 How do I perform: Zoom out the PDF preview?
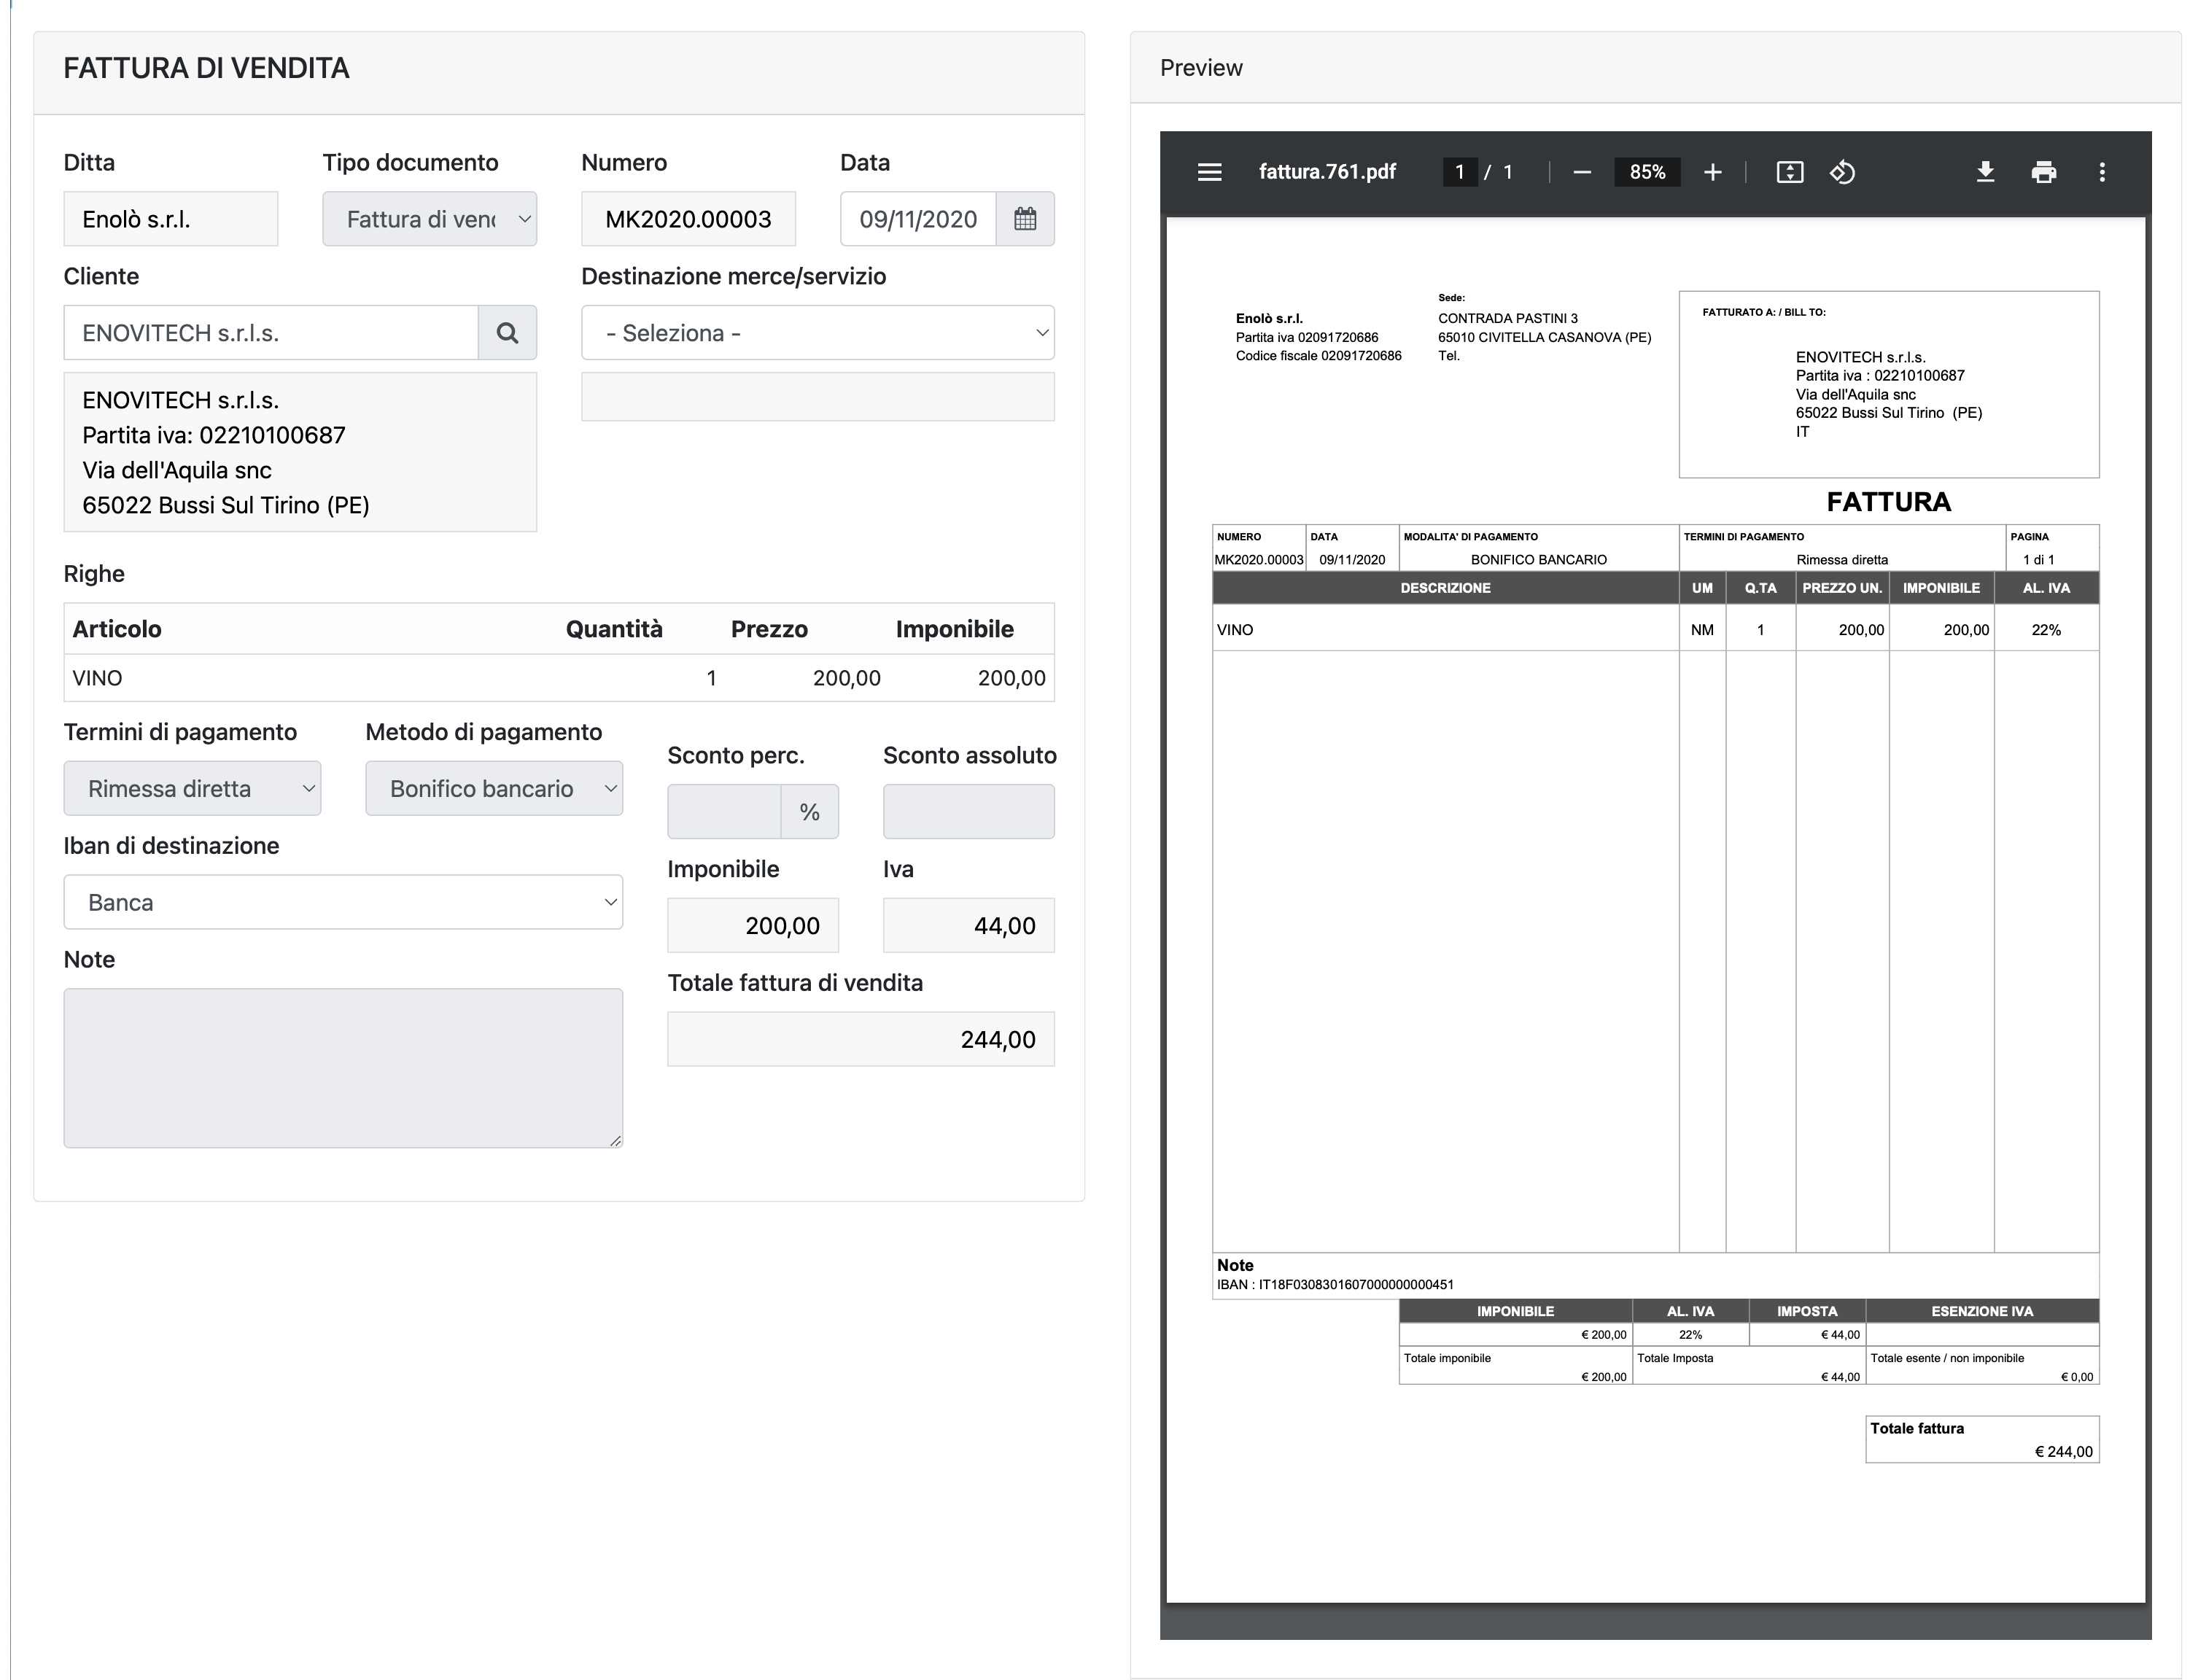click(1581, 172)
